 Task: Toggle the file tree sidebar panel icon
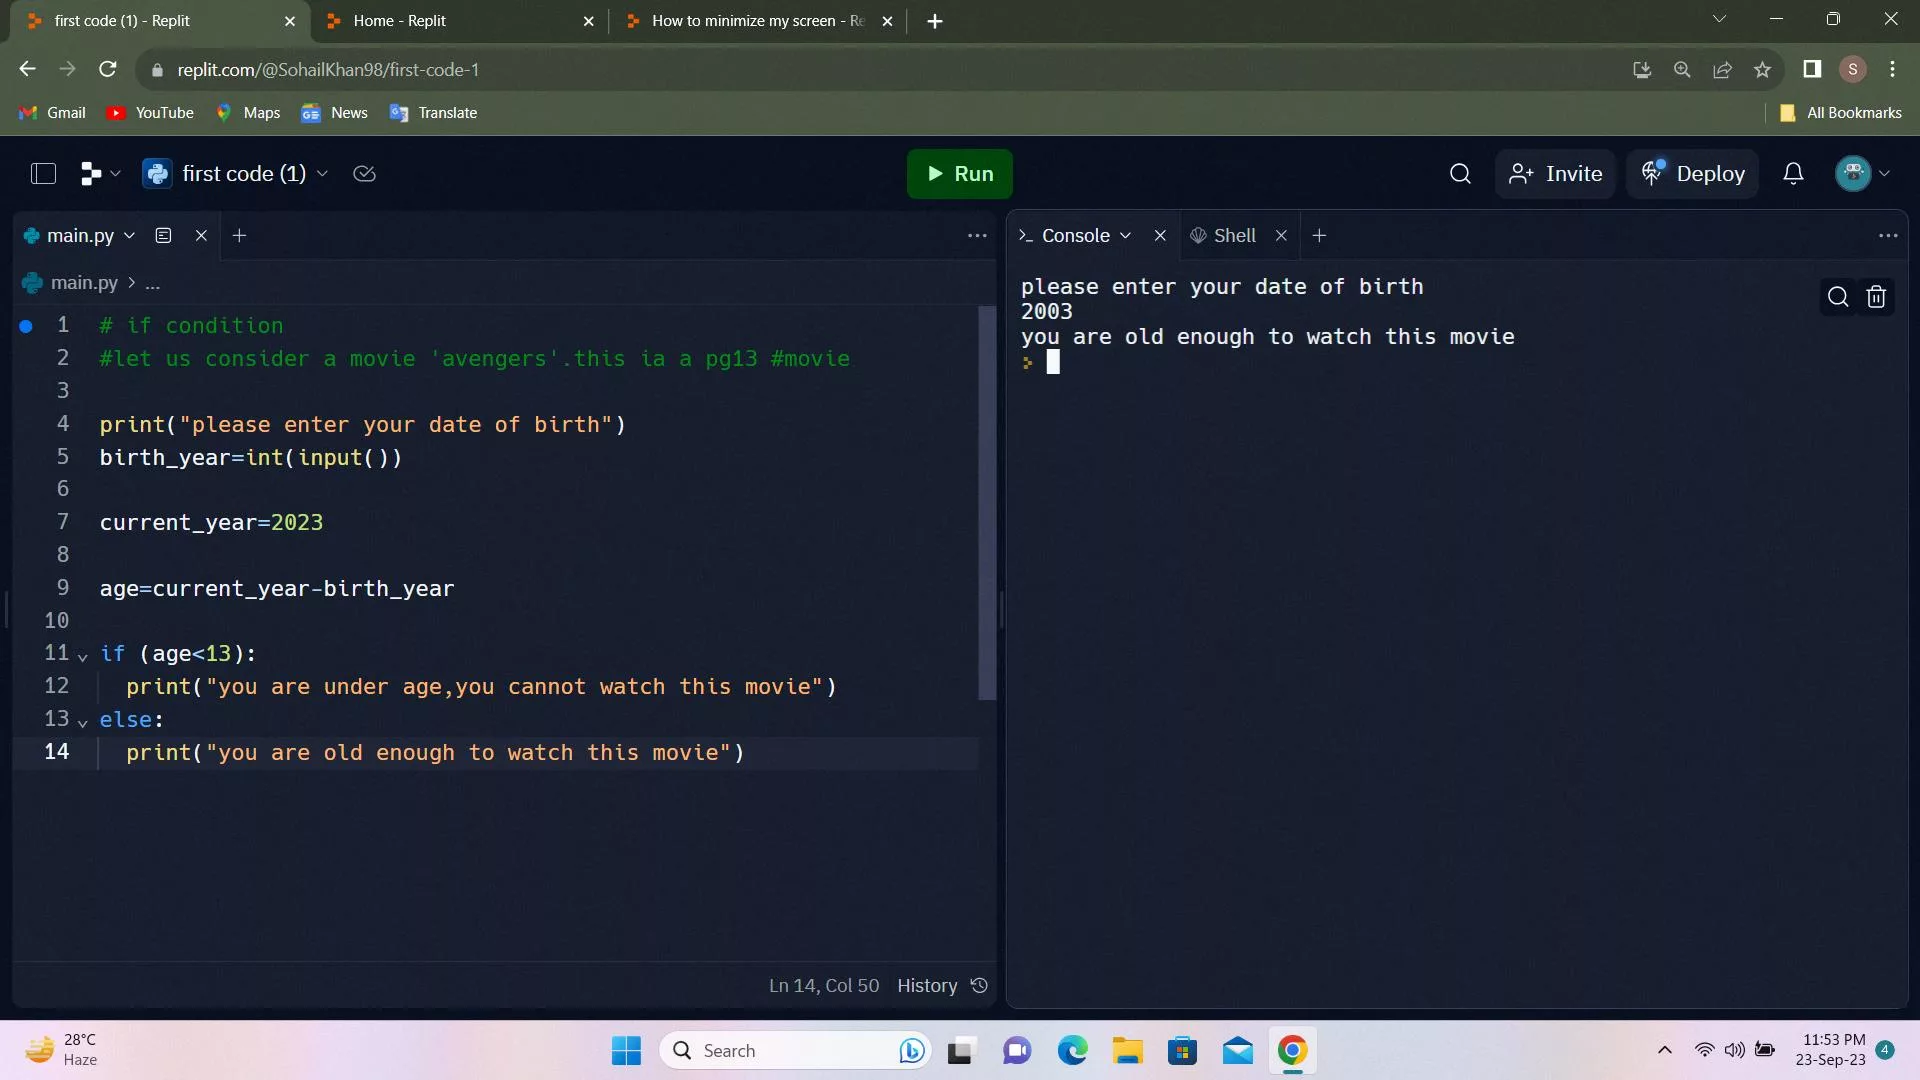43,173
